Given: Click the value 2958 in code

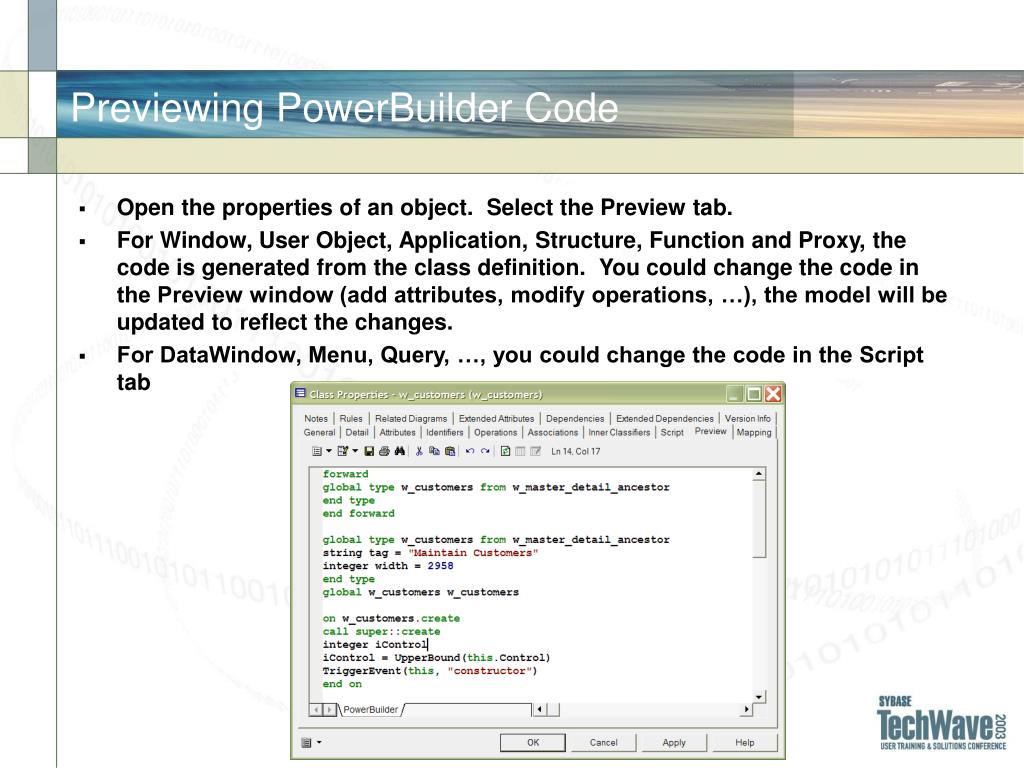Looking at the screenshot, I should [x=440, y=566].
